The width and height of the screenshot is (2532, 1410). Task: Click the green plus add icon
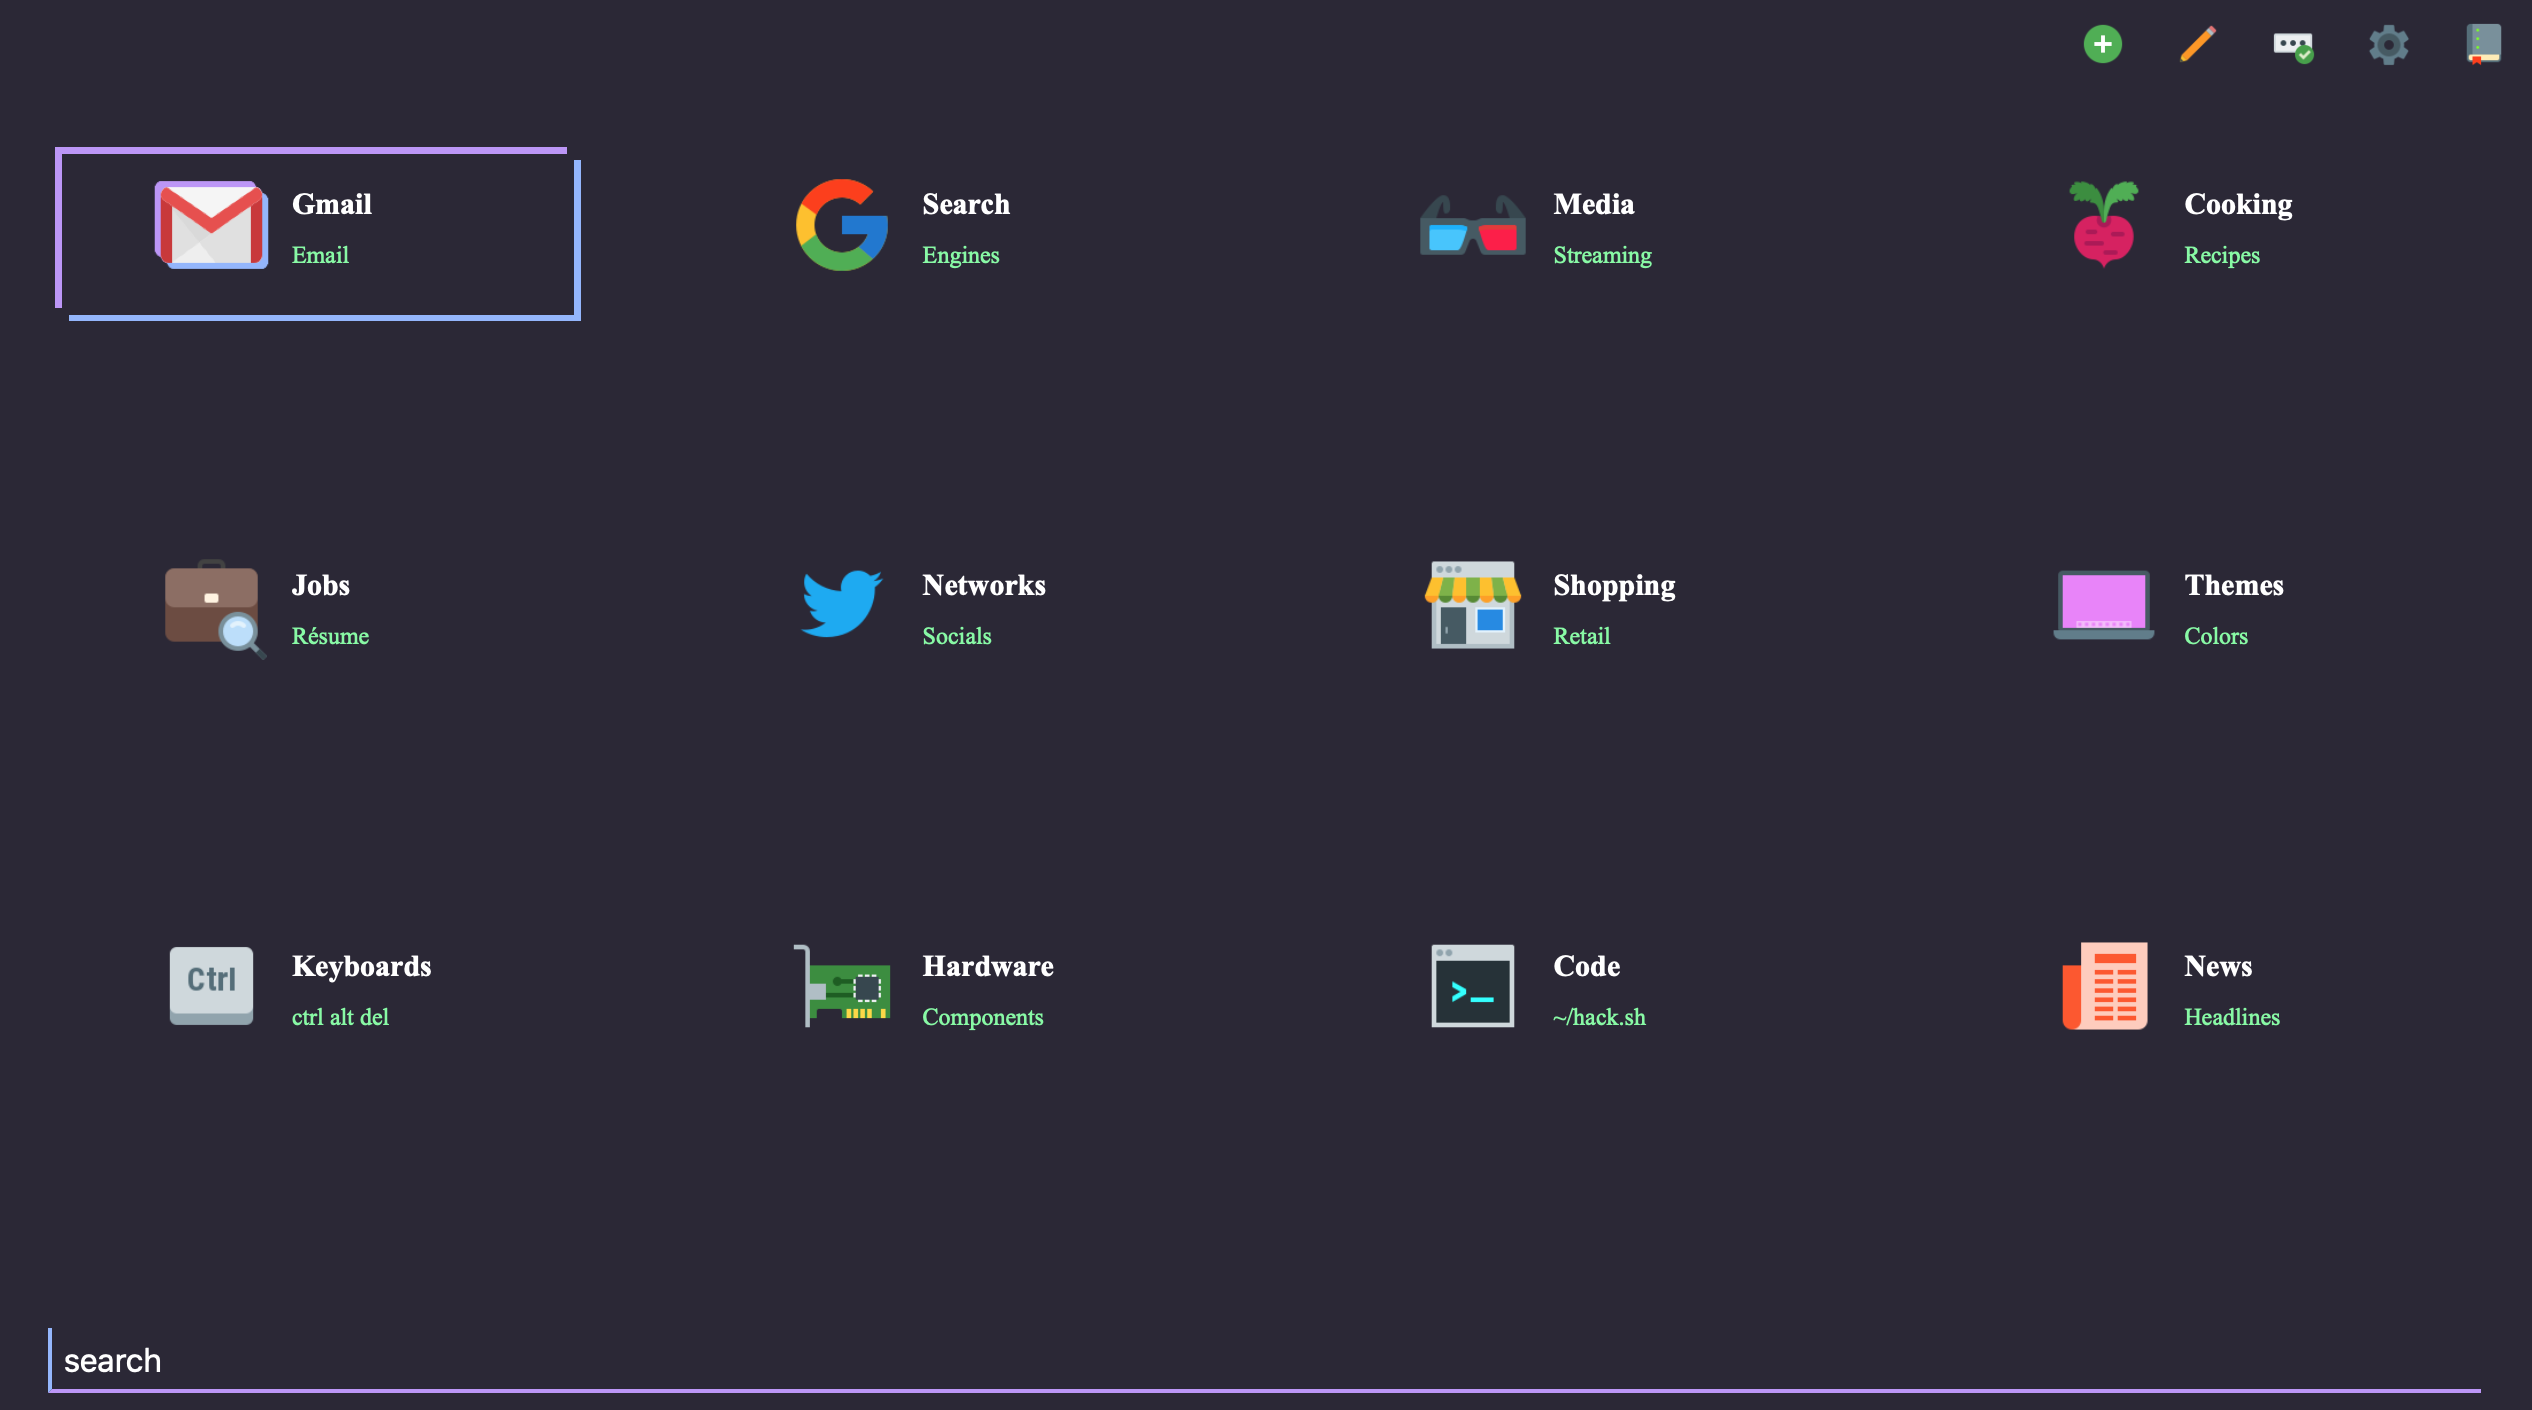pos(2102,44)
